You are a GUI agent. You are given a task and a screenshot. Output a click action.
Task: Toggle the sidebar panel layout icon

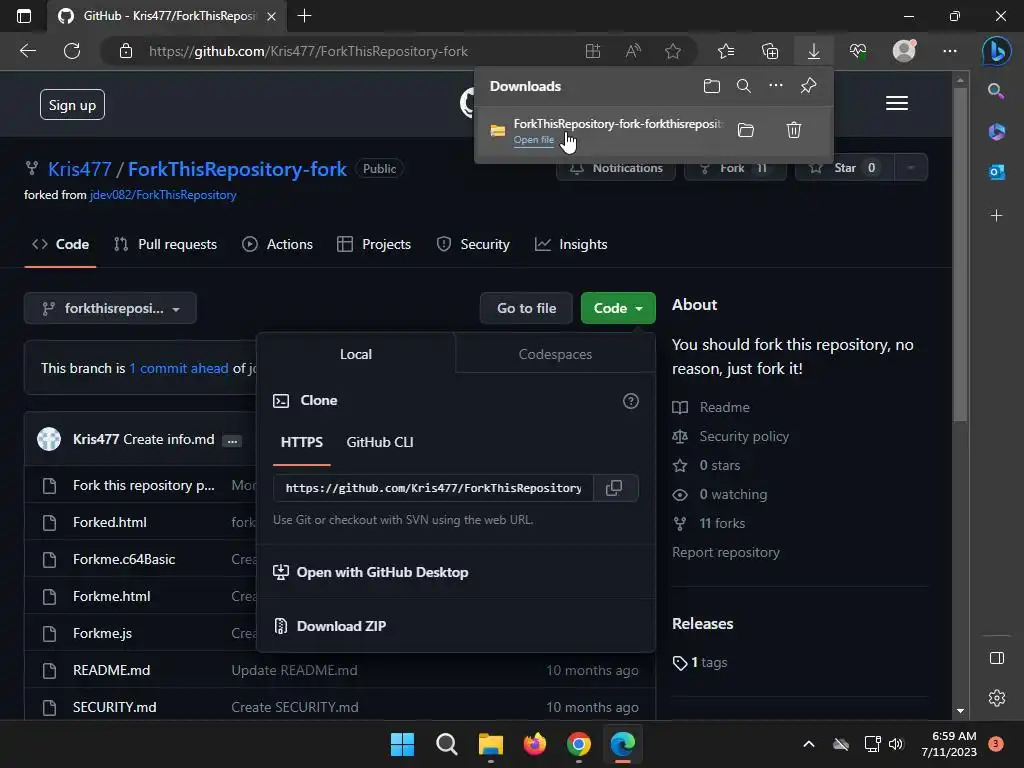pos(997,658)
